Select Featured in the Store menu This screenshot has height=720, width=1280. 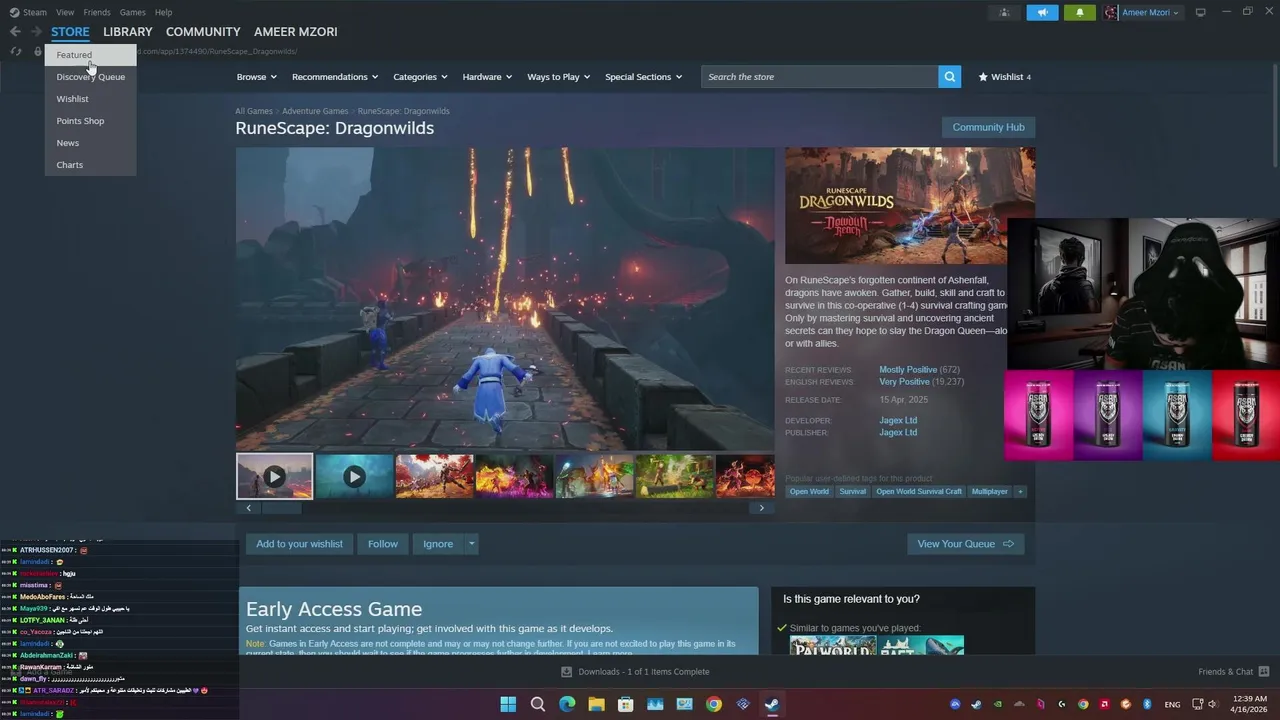(90, 55)
